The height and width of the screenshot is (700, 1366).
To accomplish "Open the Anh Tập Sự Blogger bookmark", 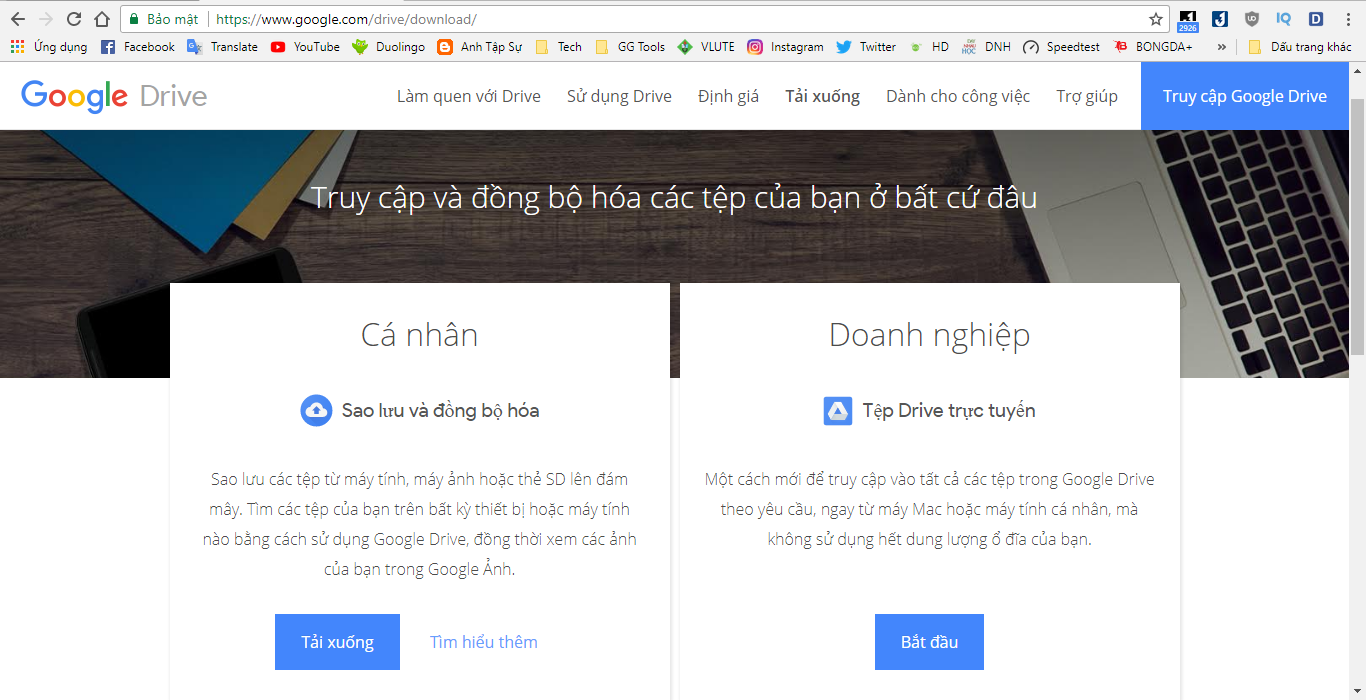I will click(479, 47).
